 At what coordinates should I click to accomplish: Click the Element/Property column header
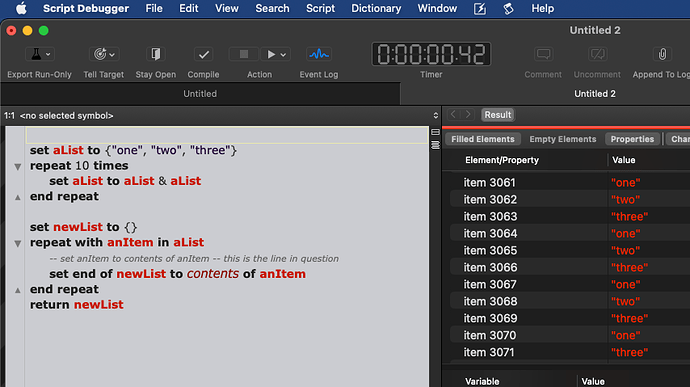point(502,160)
